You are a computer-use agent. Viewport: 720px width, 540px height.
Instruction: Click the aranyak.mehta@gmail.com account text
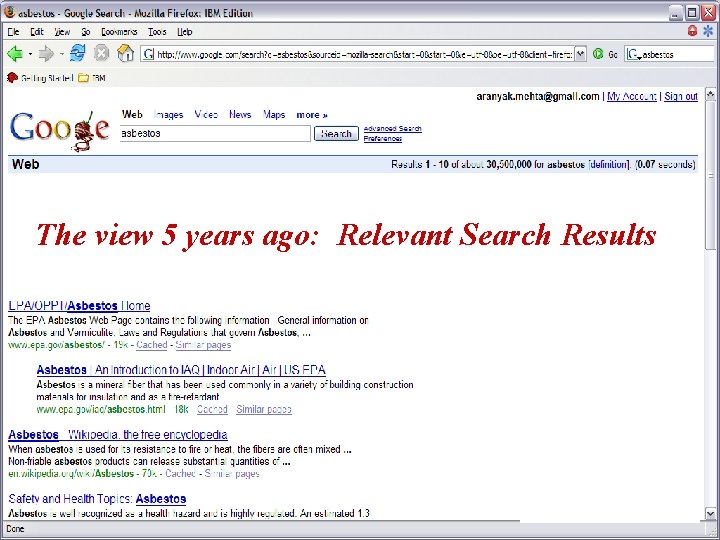(x=538, y=96)
